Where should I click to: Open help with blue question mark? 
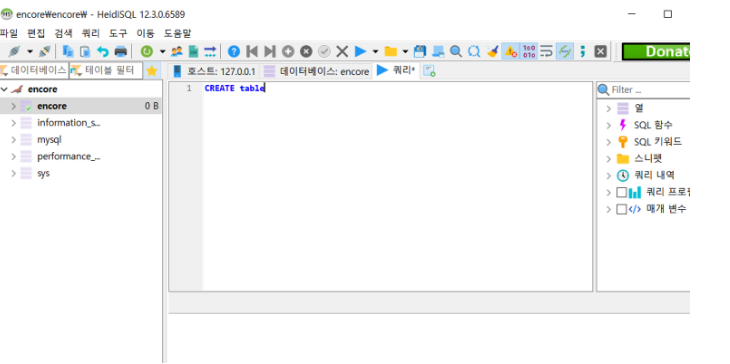coord(234,51)
